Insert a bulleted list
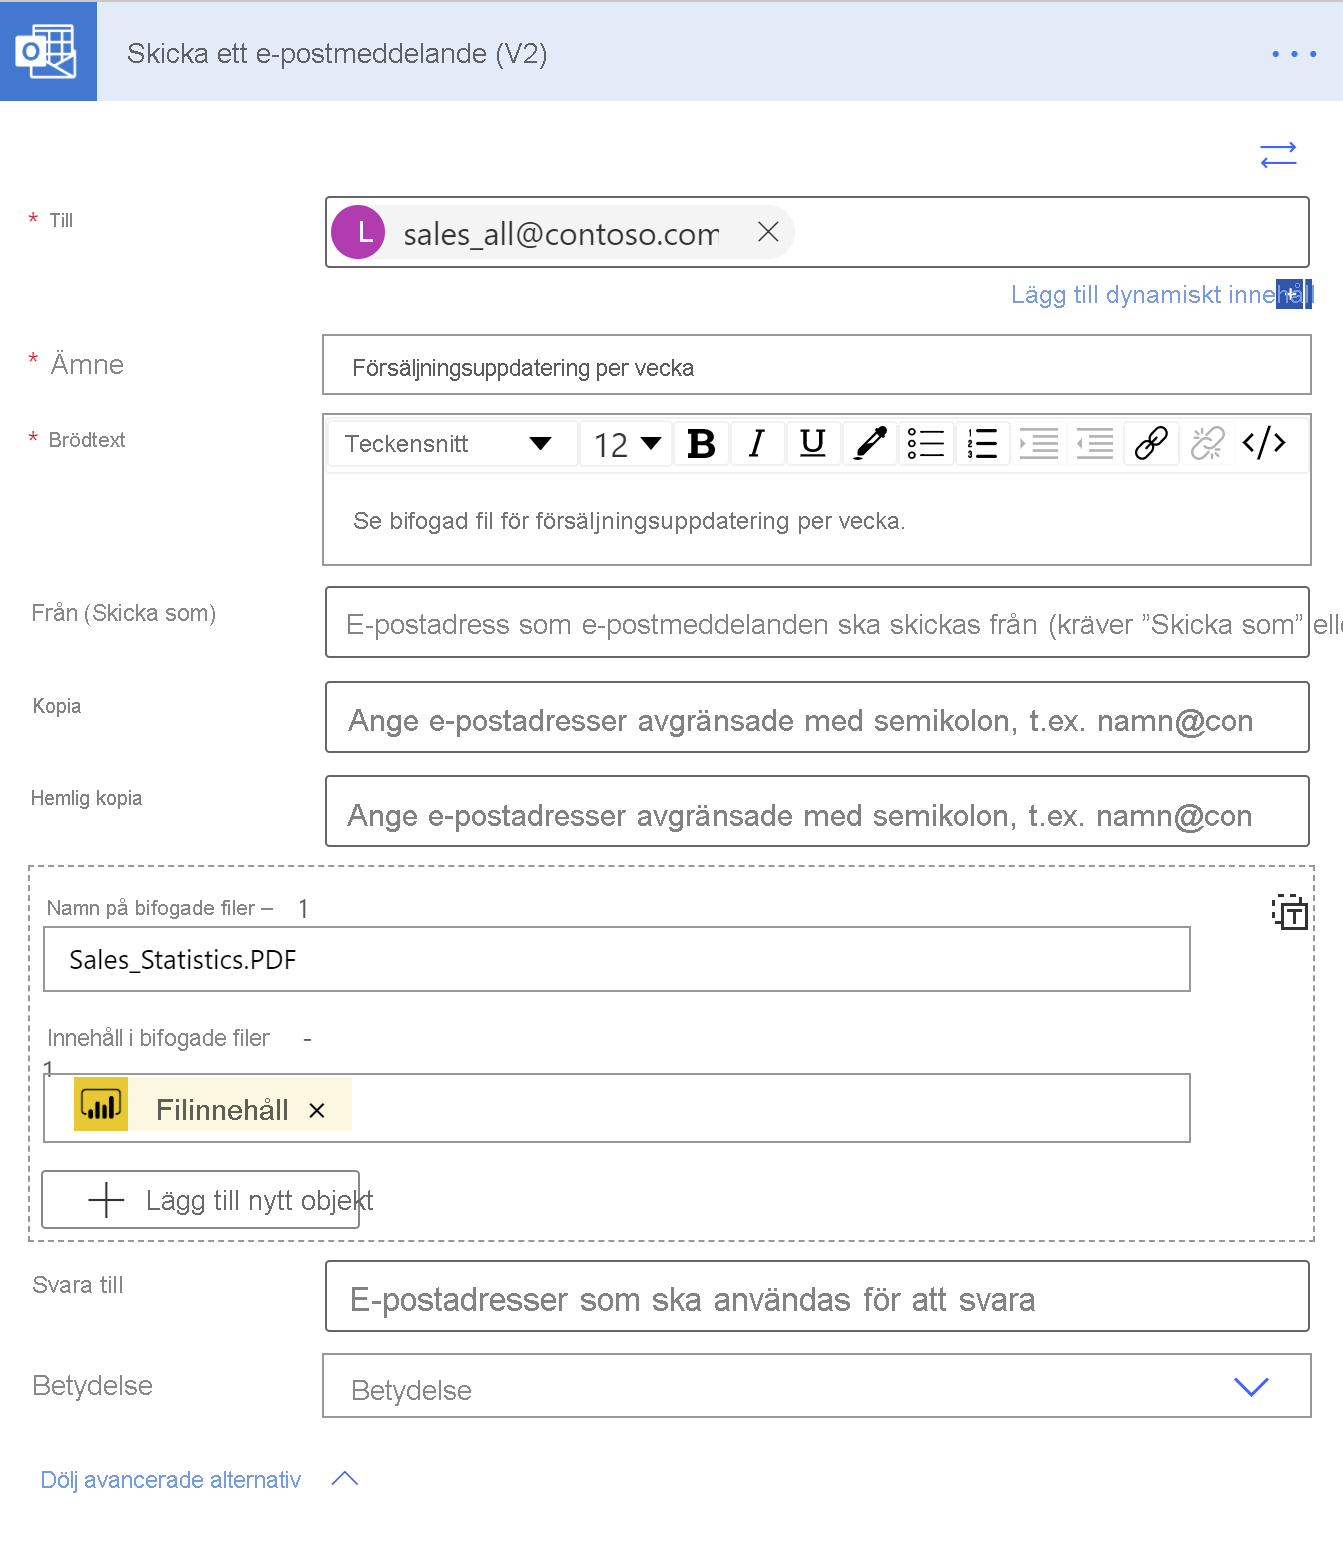1343x1545 pixels. point(926,443)
